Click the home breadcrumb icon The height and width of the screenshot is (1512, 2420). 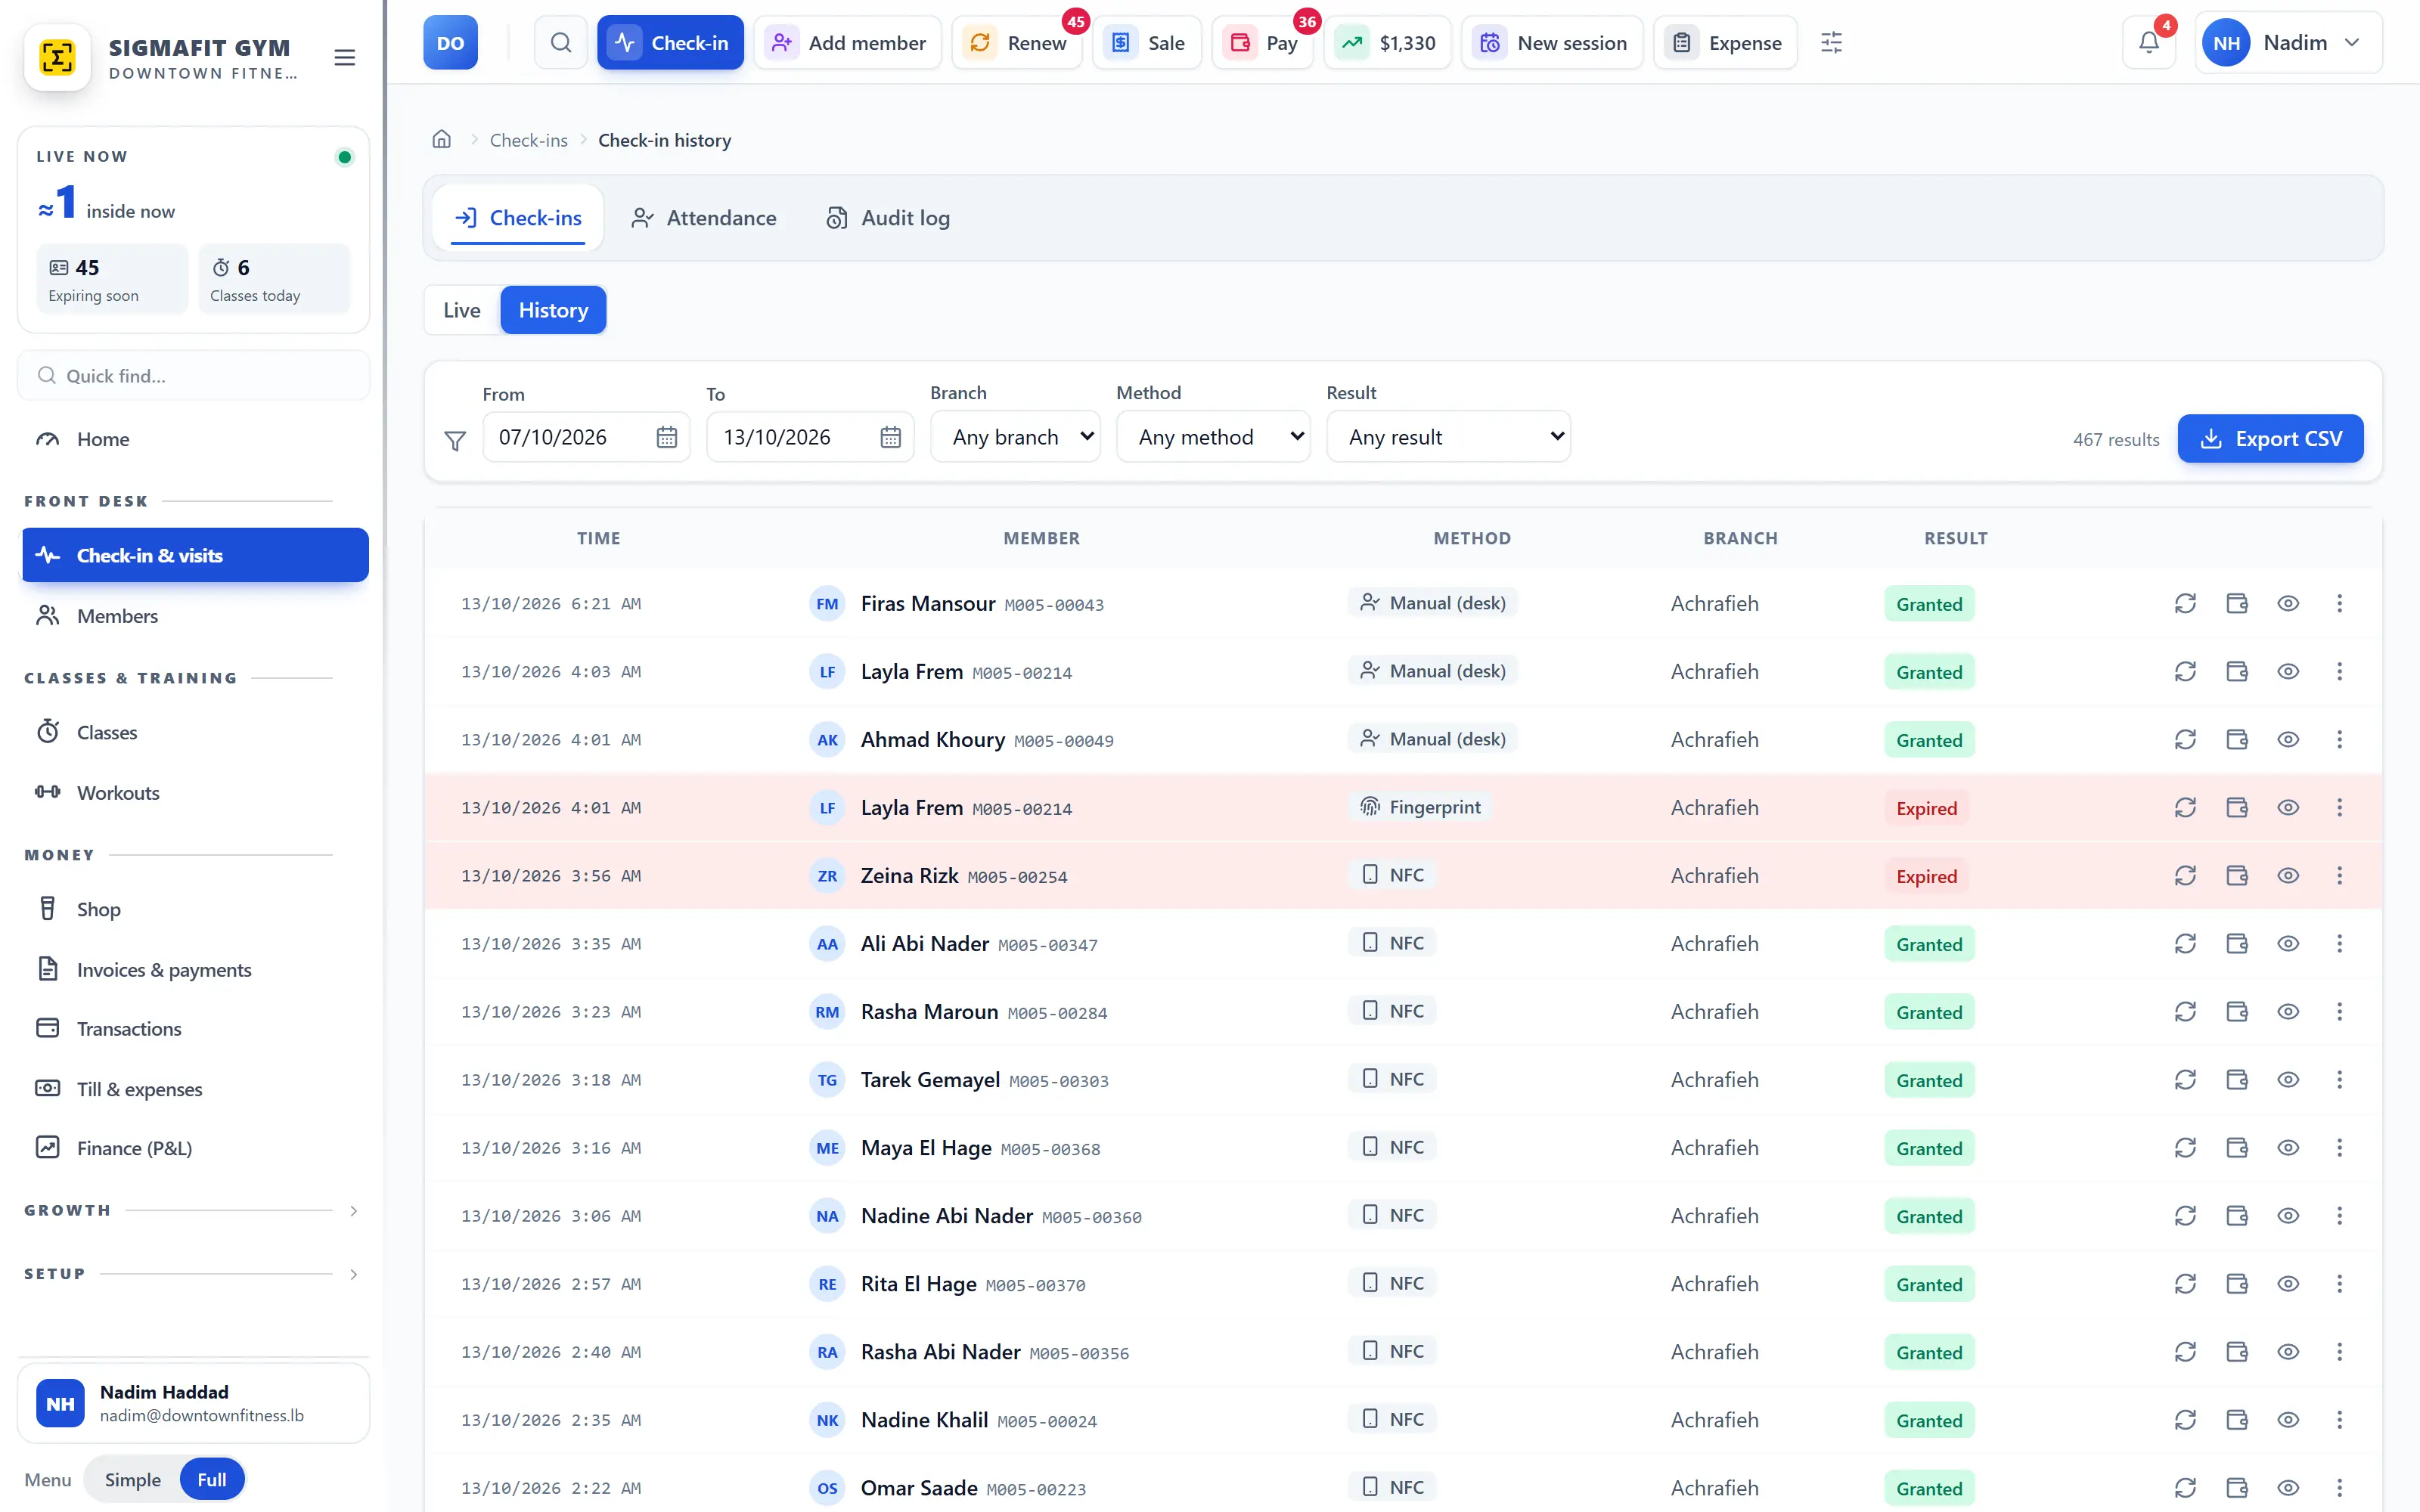pos(442,140)
